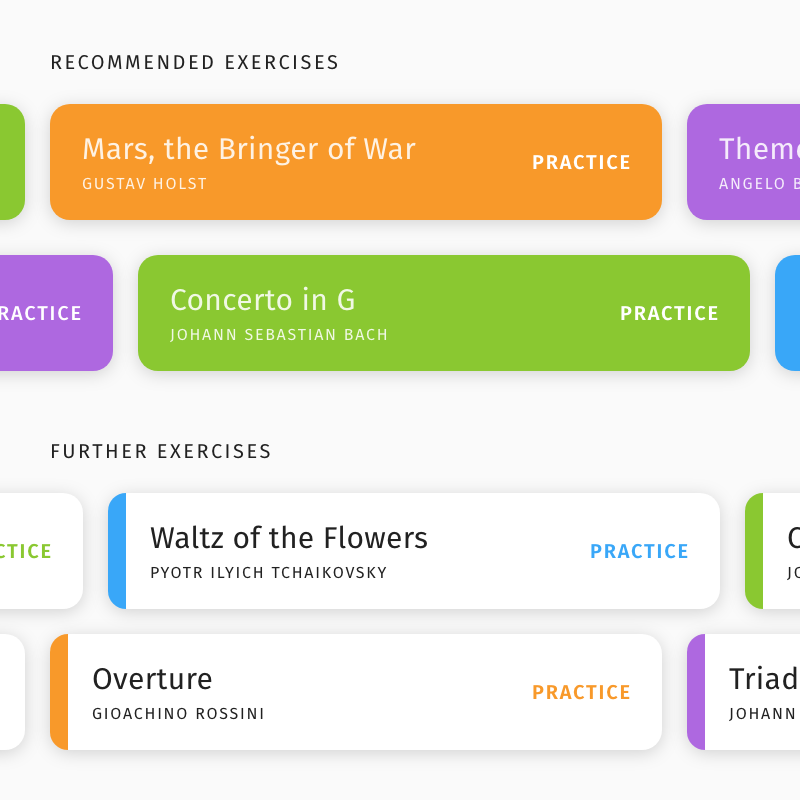Click composer name Johann Sebastian Bach
Viewport: 800px width, 800px height.
point(279,335)
